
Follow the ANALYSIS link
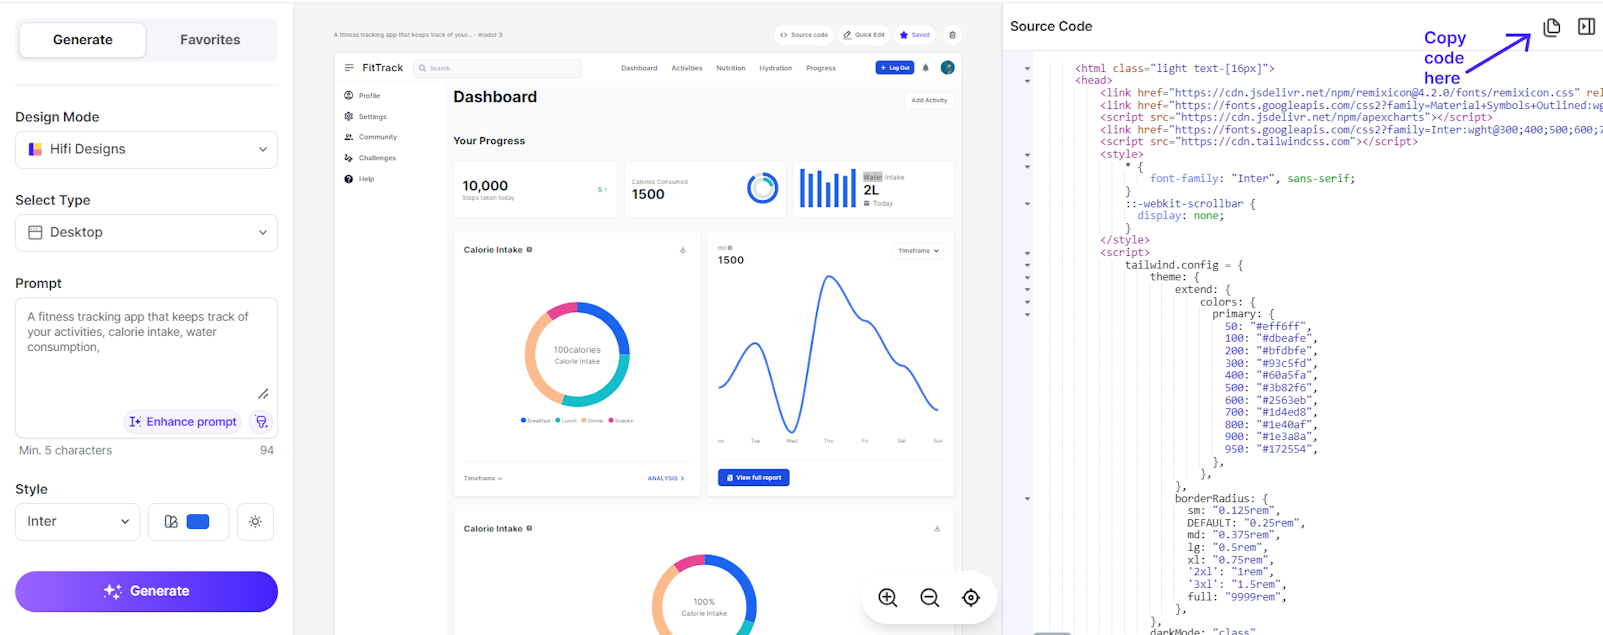[x=666, y=479]
